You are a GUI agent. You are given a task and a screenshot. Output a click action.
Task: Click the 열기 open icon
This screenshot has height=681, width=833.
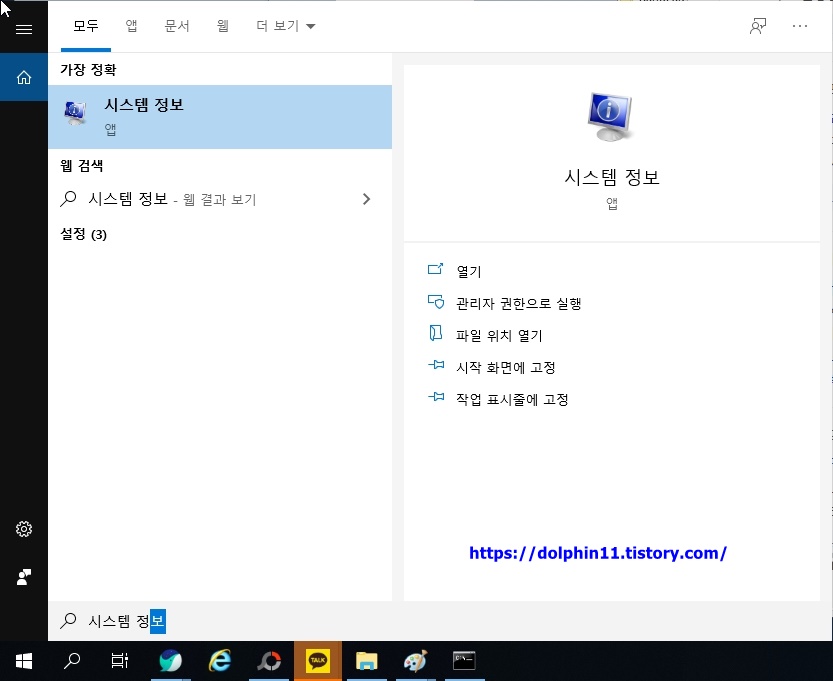[x=436, y=269]
